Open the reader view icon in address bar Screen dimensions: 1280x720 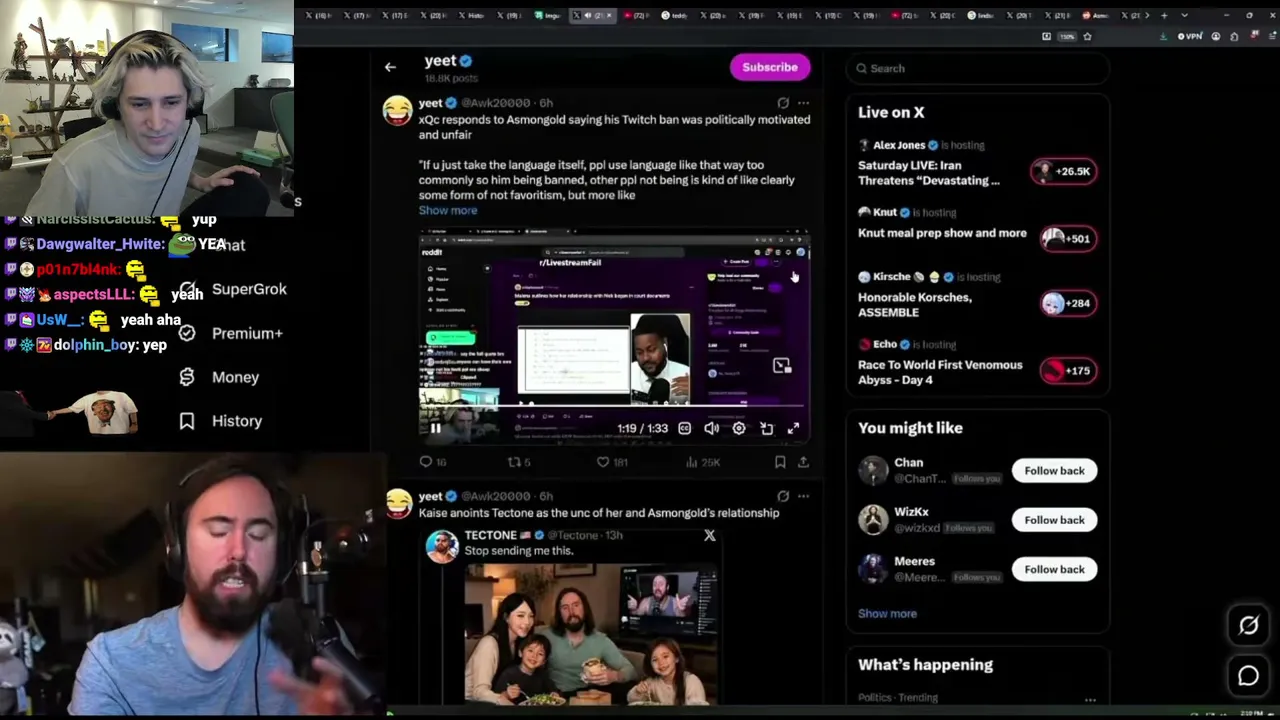coord(1046,37)
